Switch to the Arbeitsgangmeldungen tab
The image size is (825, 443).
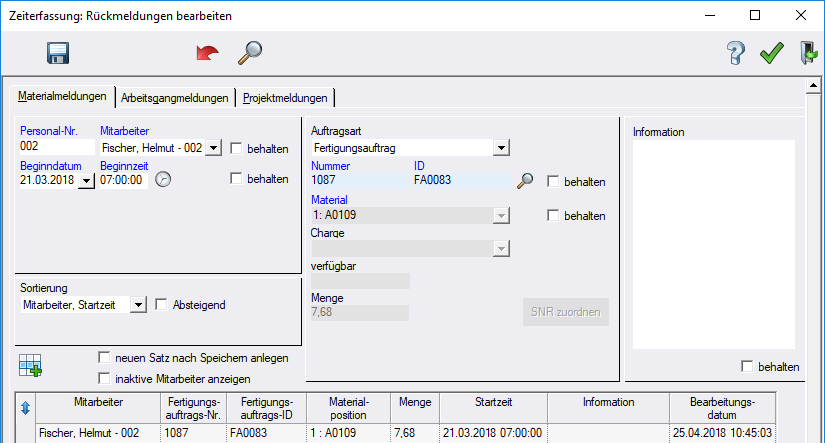coord(176,98)
